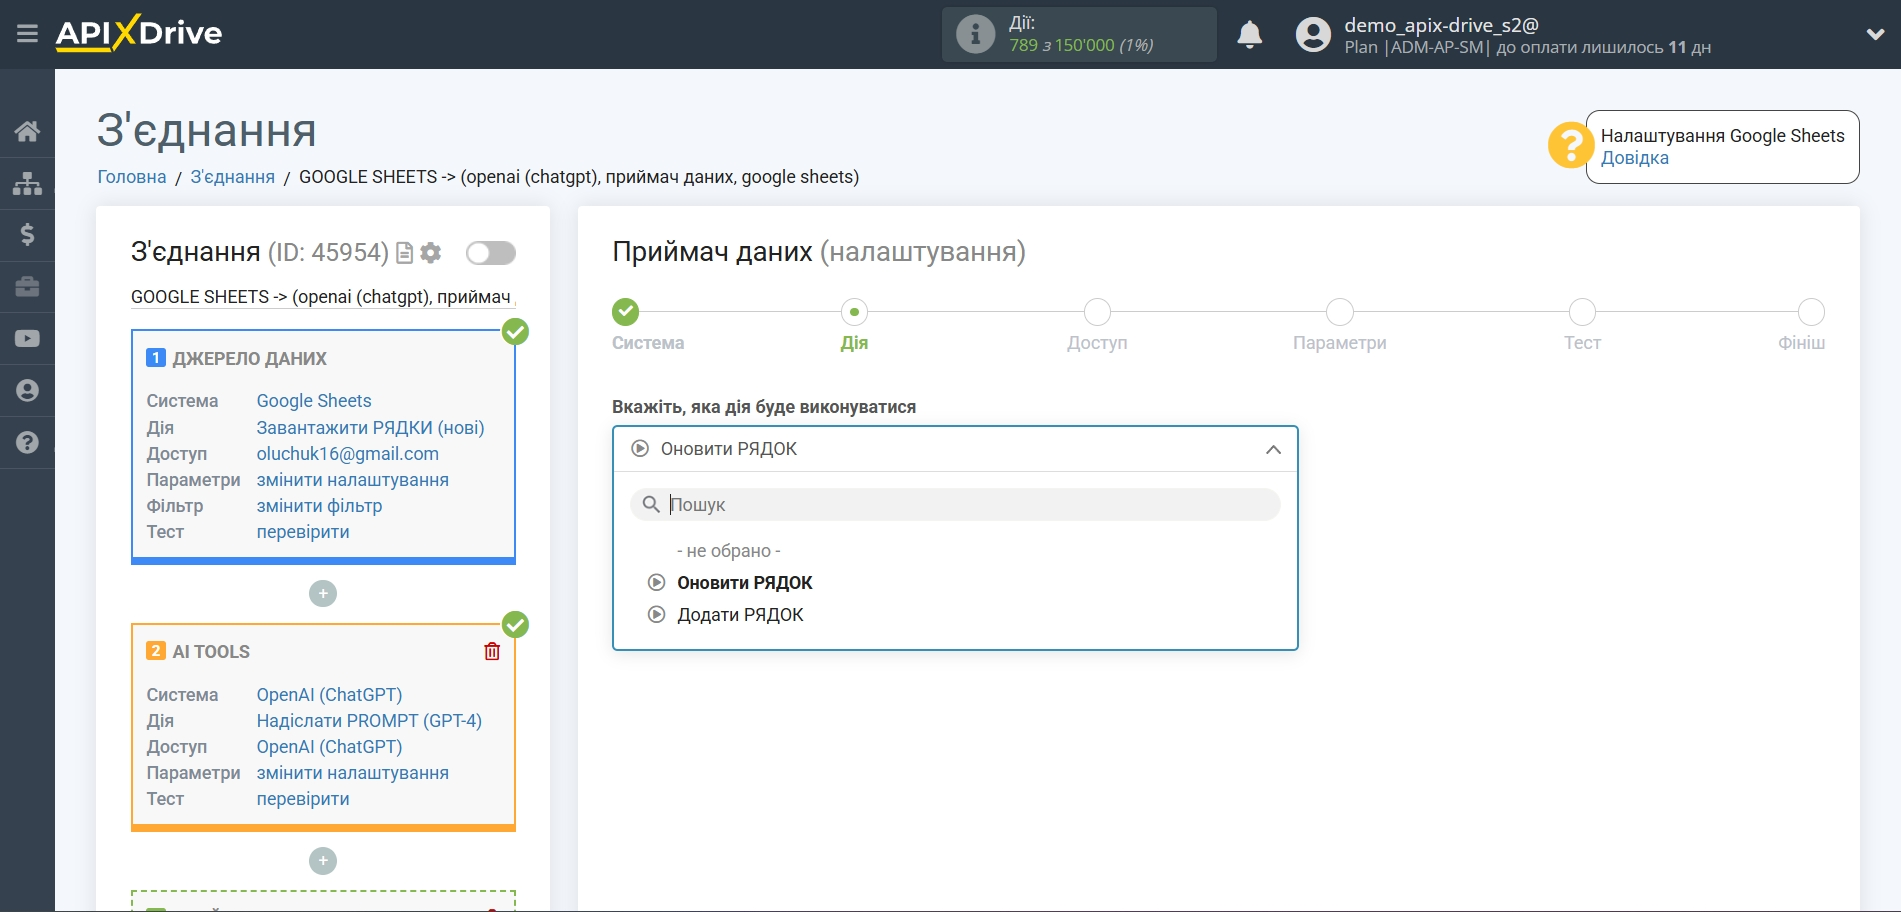
Task: Click the connection name field
Action: [323, 297]
